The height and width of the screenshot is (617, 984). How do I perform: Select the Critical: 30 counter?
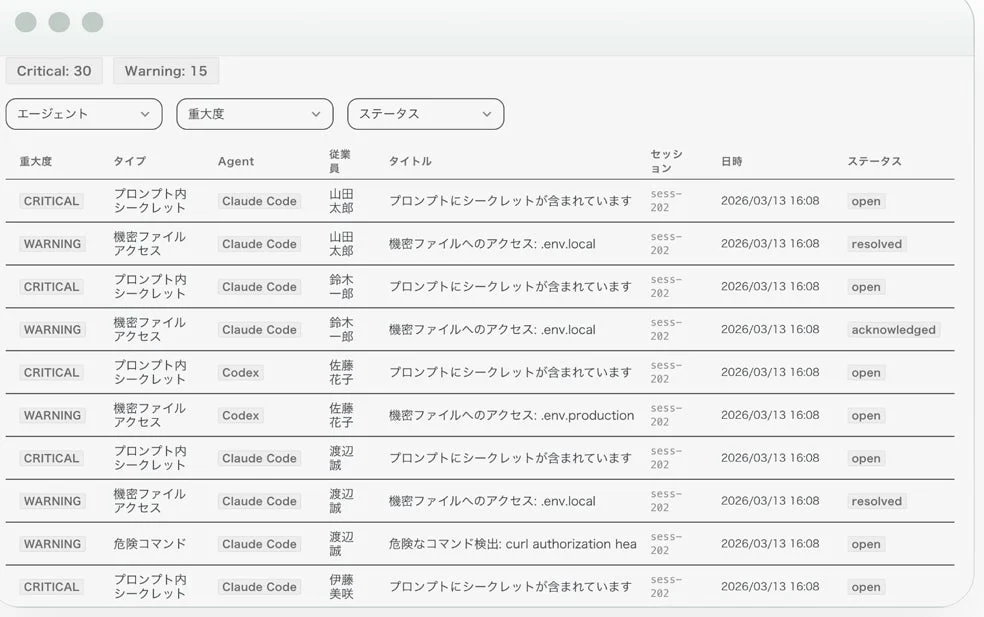tap(54, 71)
